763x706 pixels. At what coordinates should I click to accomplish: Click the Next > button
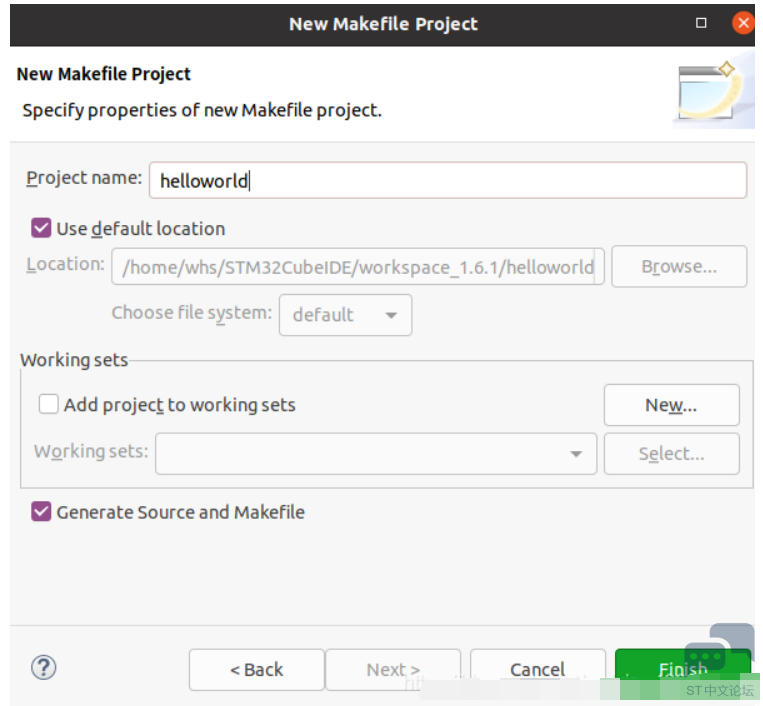[x=392, y=669]
